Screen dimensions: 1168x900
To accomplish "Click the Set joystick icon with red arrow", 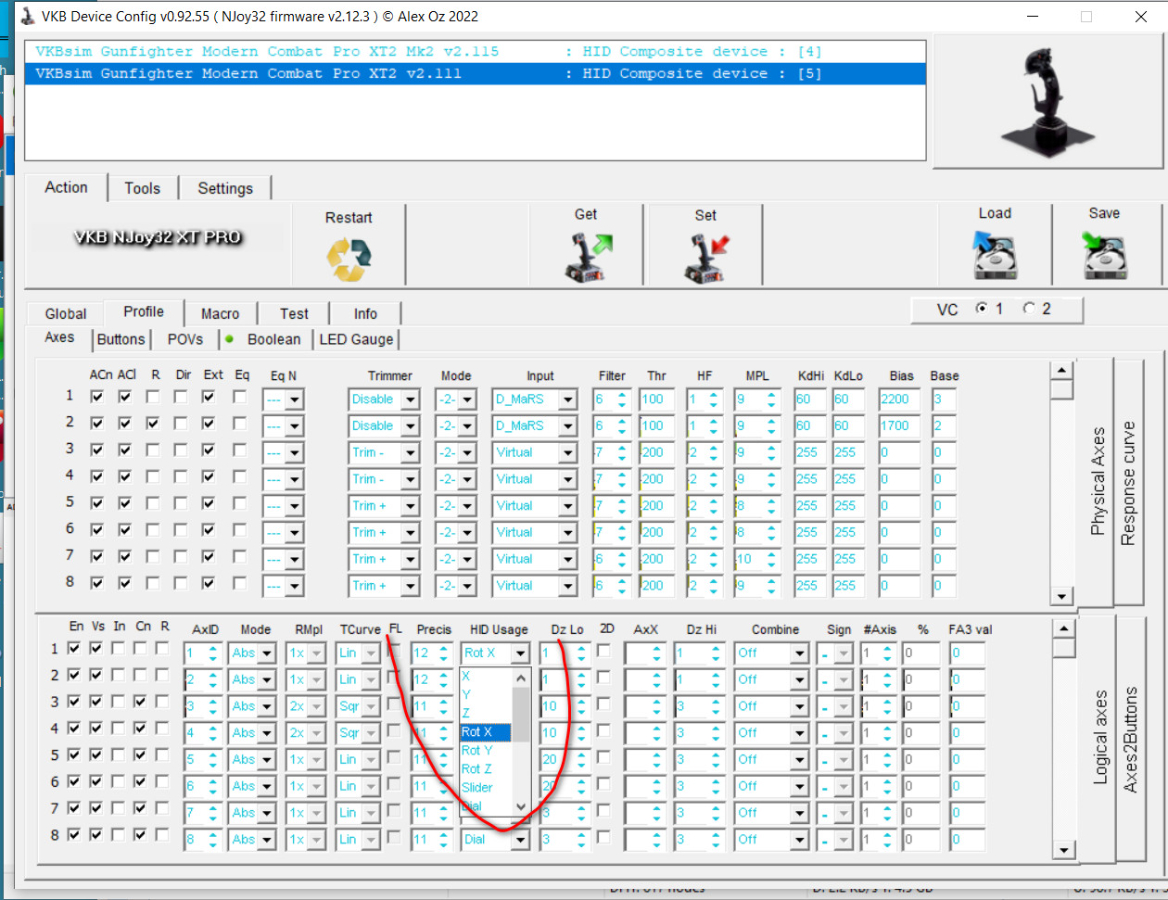I will pyautogui.click(x=706, y=258).
